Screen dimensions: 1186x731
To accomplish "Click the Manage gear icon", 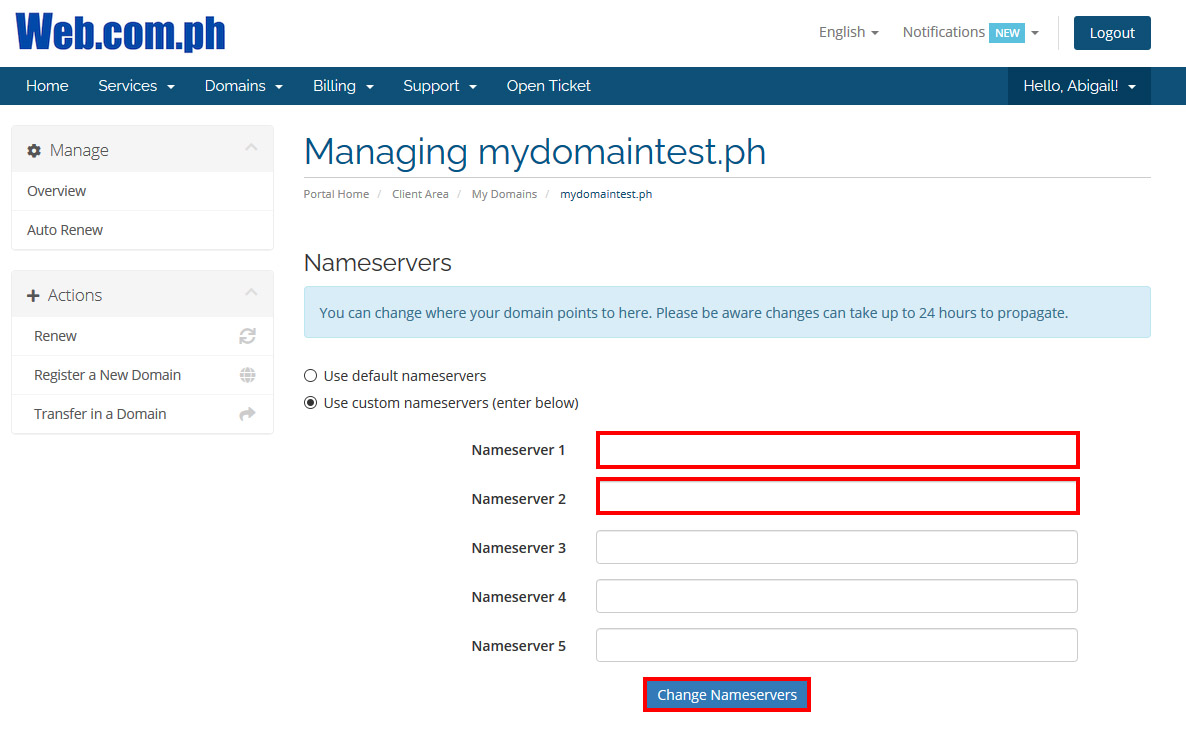I will (x=34, y=151).
